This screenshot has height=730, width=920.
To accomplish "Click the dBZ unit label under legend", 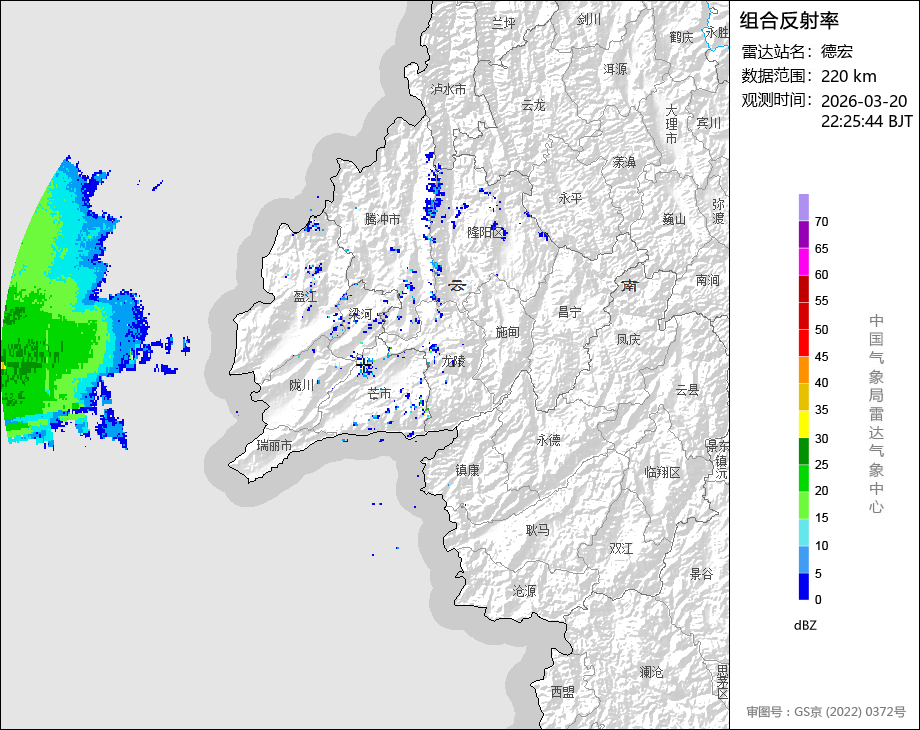I will pyautogui.click(x=806, y=625).
